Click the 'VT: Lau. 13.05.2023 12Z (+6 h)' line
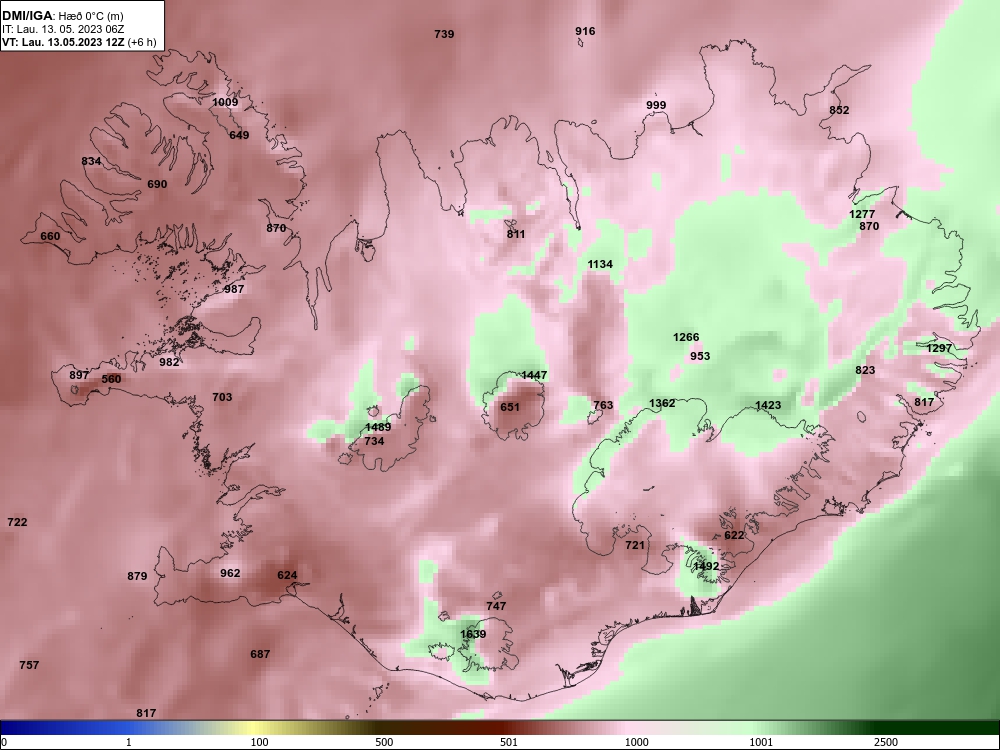The width and height of the screenshot is (1000, 750). [78, 41]
